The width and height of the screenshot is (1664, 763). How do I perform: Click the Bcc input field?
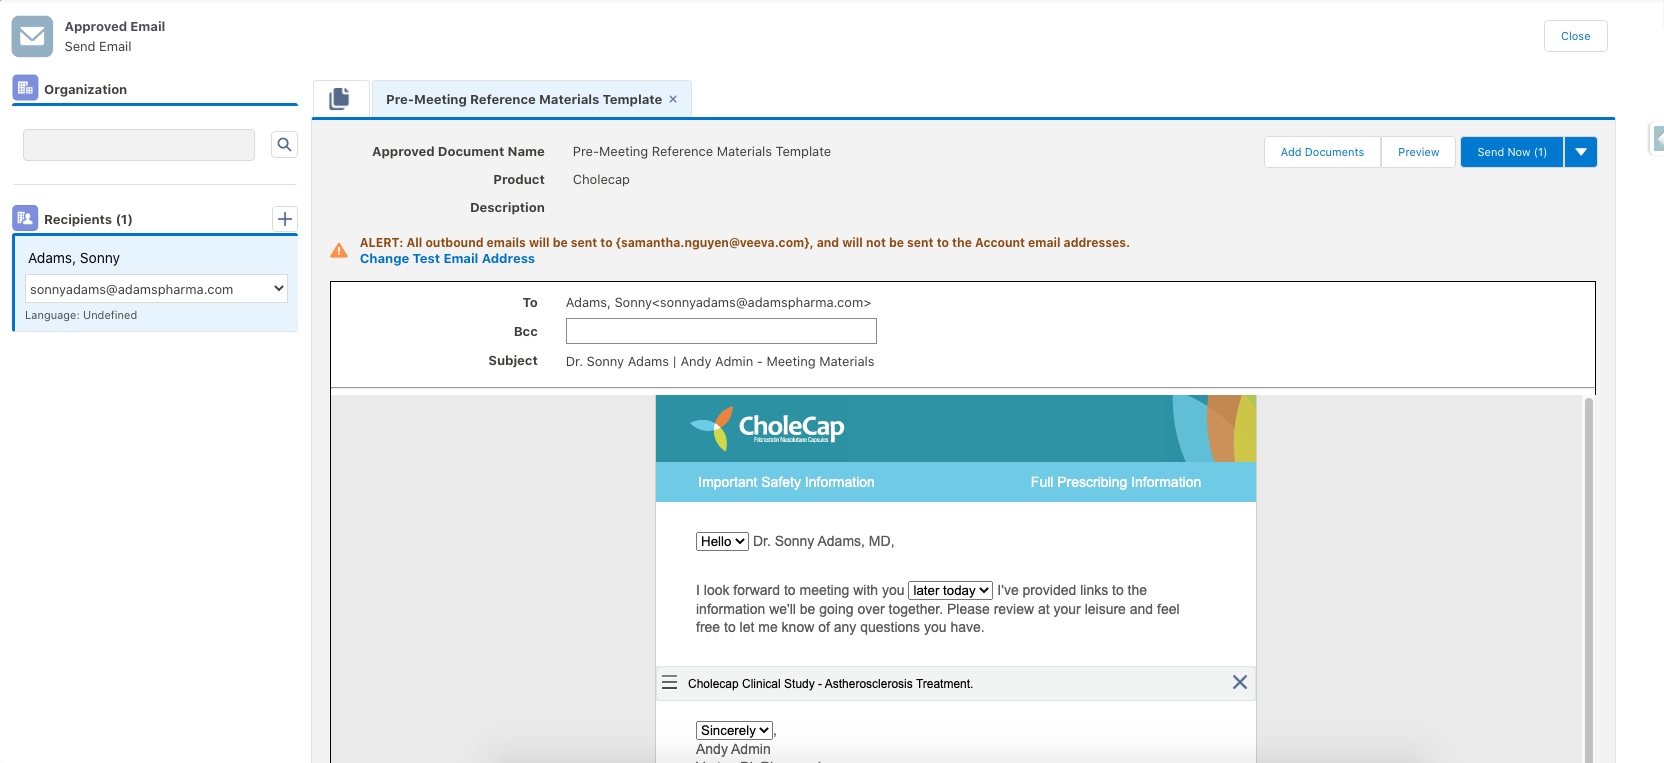[721, 331]
